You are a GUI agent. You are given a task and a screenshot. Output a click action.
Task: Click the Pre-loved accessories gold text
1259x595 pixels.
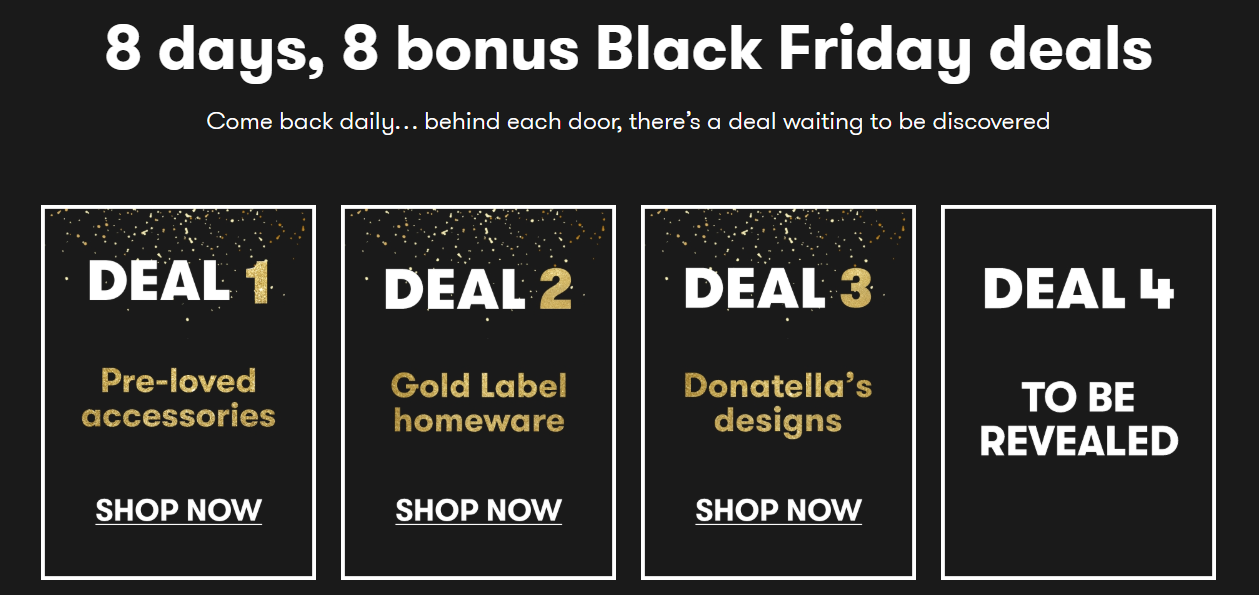[x=178, y=397]
